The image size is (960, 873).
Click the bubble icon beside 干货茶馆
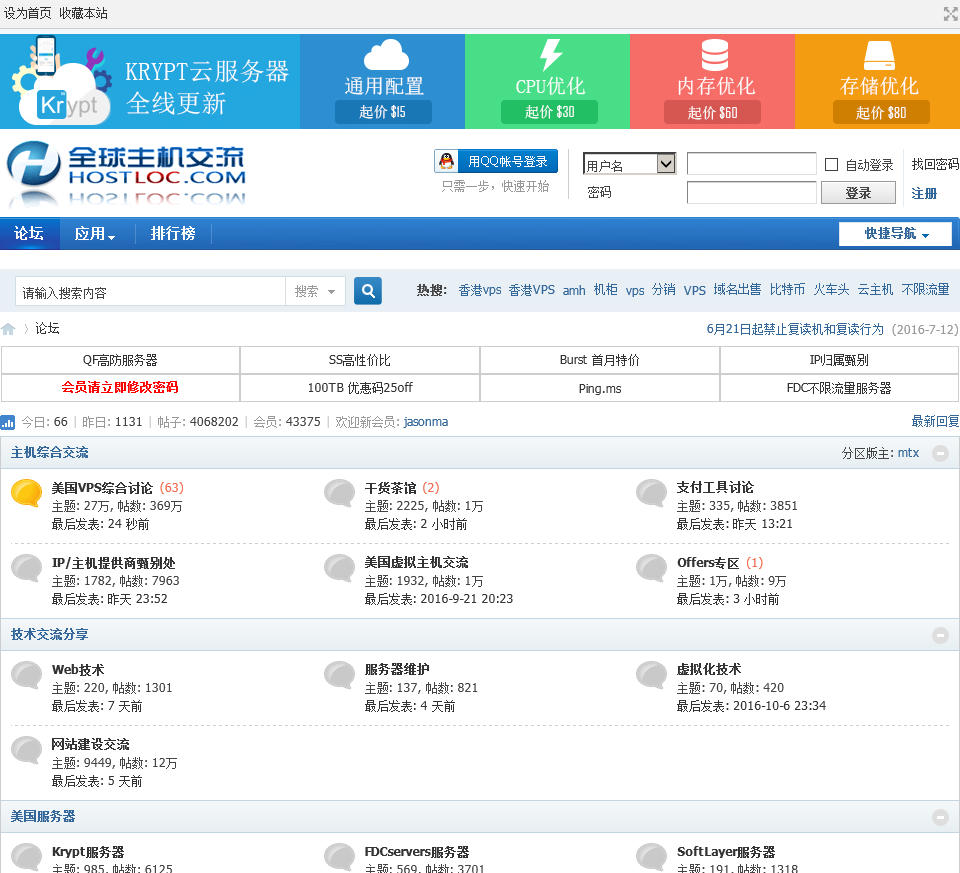339,493
